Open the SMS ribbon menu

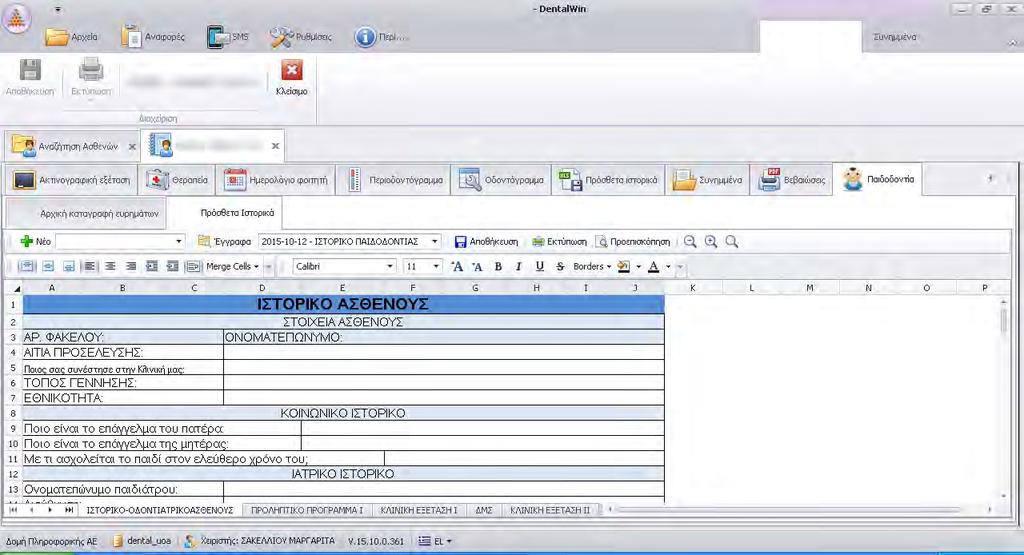(228, 37)
